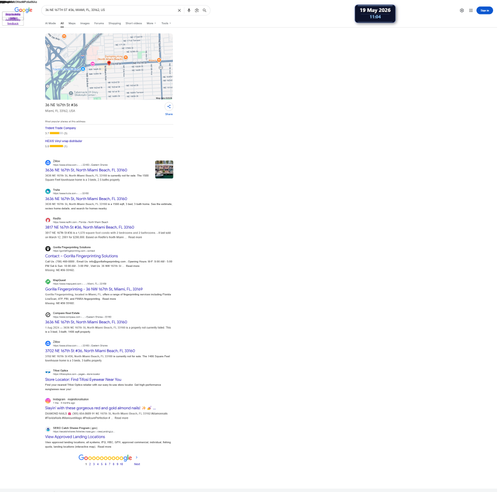Open Contact - Gorilla Fingerprinting Solutions result
This screenshot has width=500, height=492.
click(x=81, y=256)
